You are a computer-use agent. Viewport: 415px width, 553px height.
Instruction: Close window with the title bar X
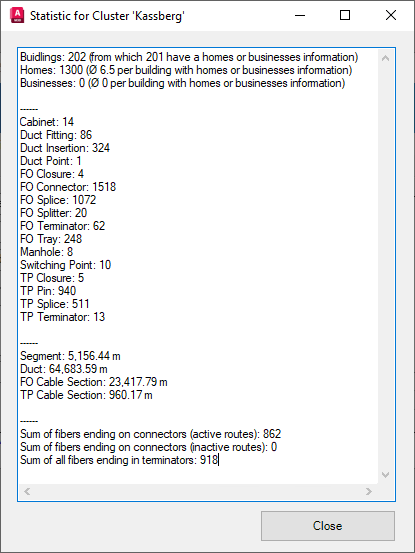pyautogui.click(x=391, y=16)
